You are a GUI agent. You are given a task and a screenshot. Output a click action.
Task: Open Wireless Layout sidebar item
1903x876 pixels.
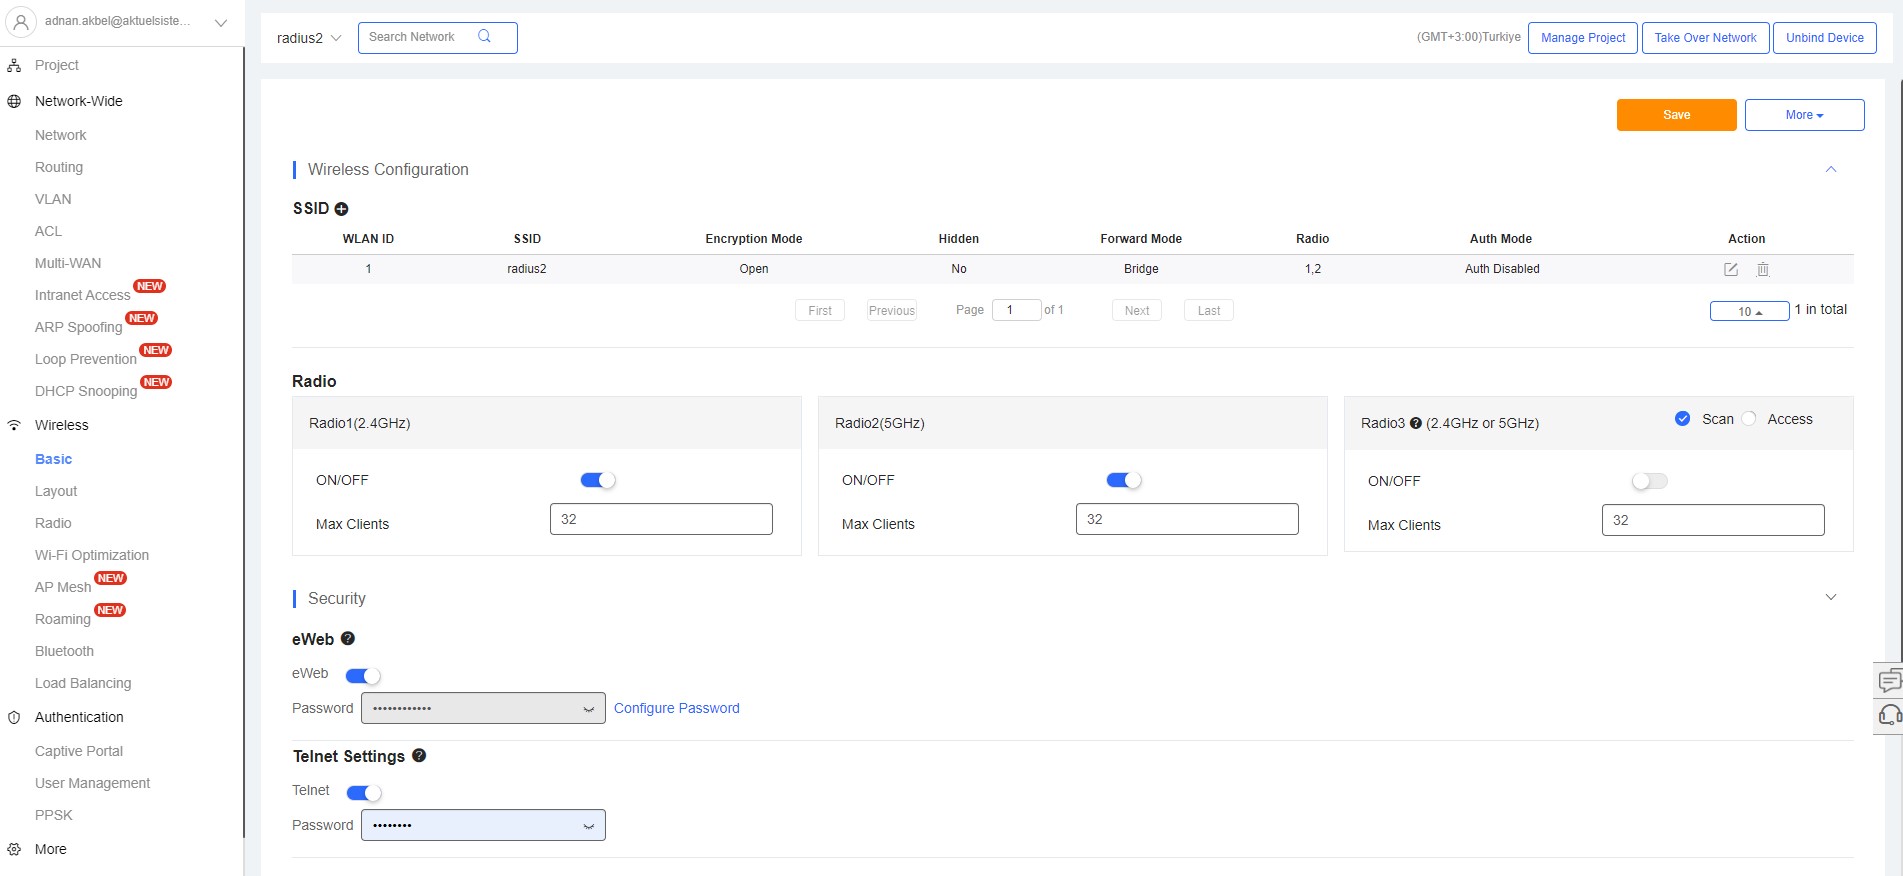56,491
